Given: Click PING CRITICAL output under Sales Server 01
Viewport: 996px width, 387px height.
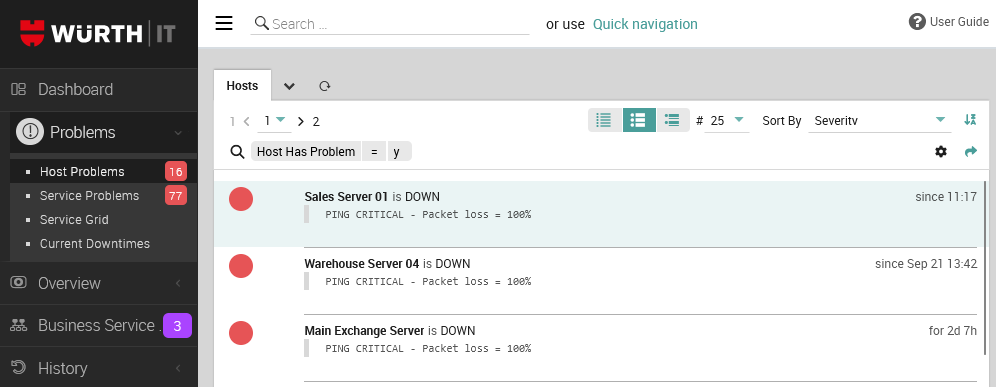Looking at the screenshot, I should [428, 215].
